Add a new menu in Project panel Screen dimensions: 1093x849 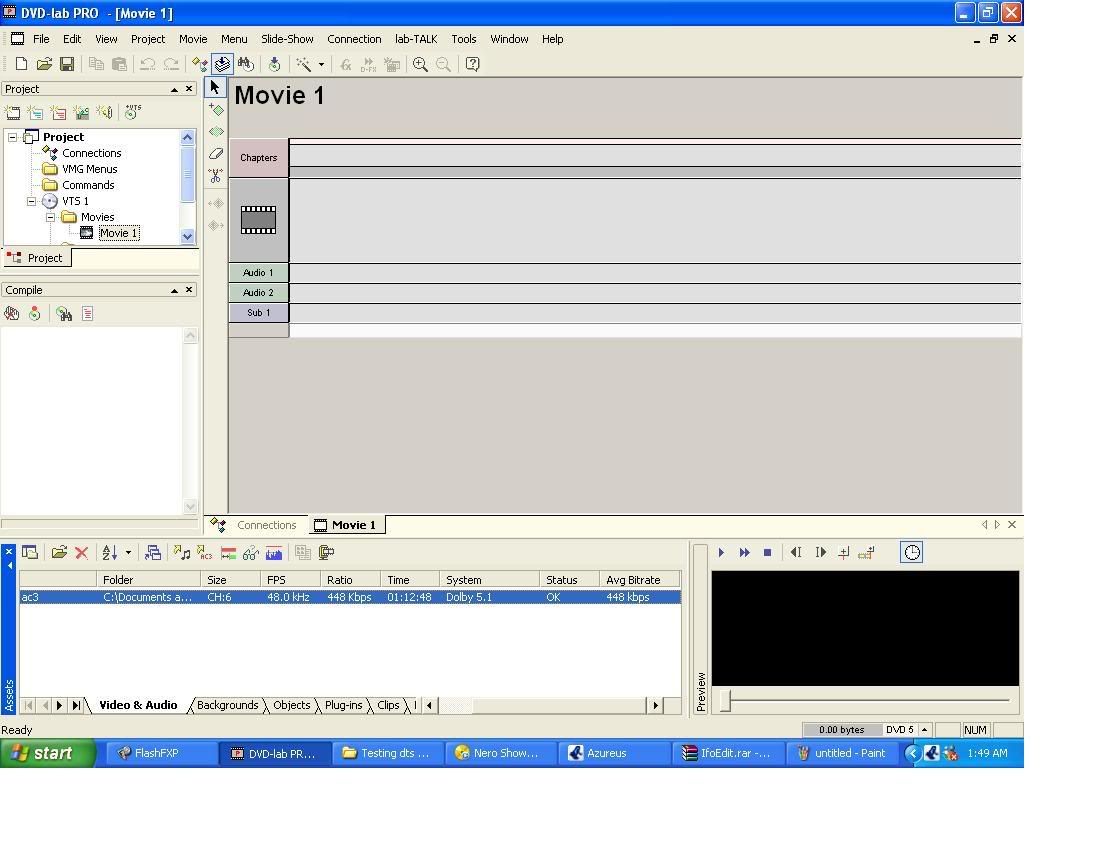35,112
